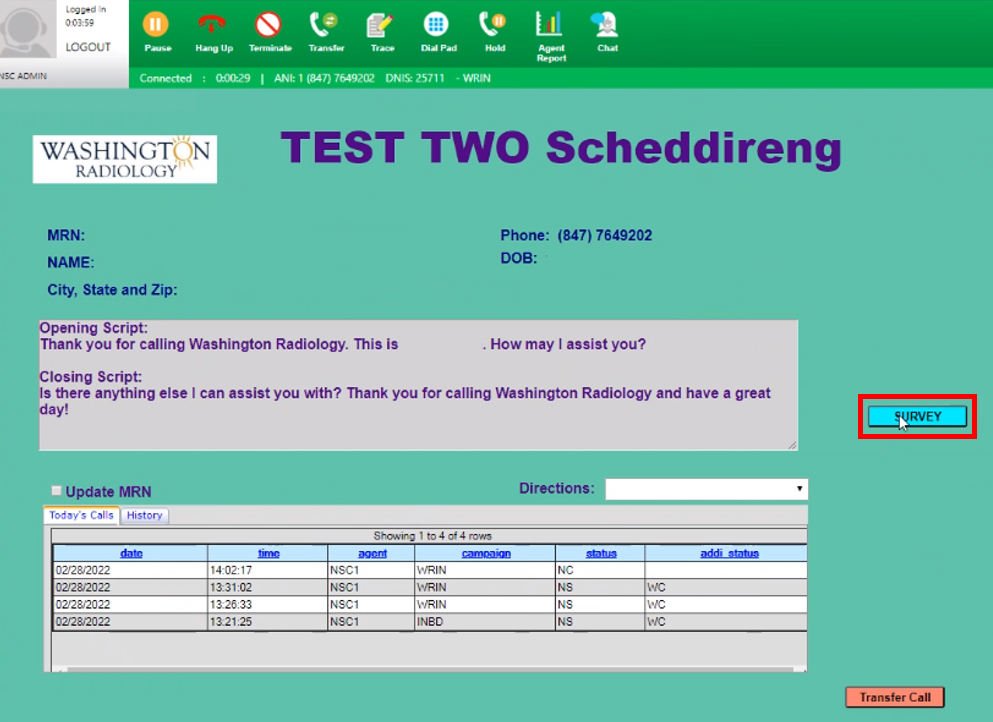Click inside the script text area

418,385
